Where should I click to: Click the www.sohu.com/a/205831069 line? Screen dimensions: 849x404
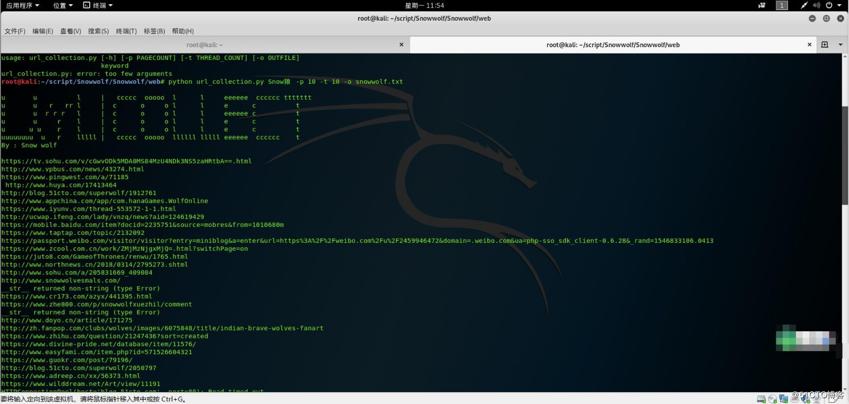pyautogui.click(x=77, y=272)
